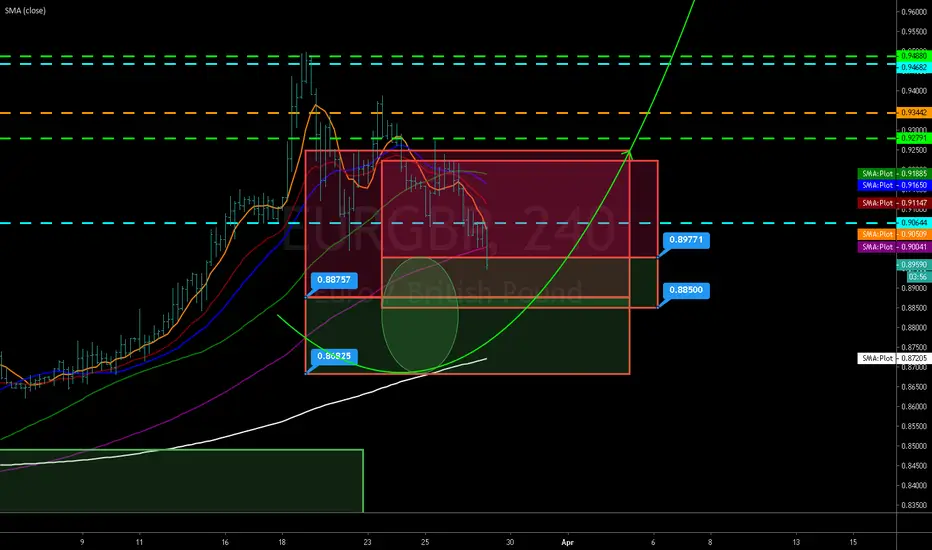Select the green ellipse drawing on chart
Image resolution: width=932 pixels, height=550 pixels.
[x=420, y=315]
